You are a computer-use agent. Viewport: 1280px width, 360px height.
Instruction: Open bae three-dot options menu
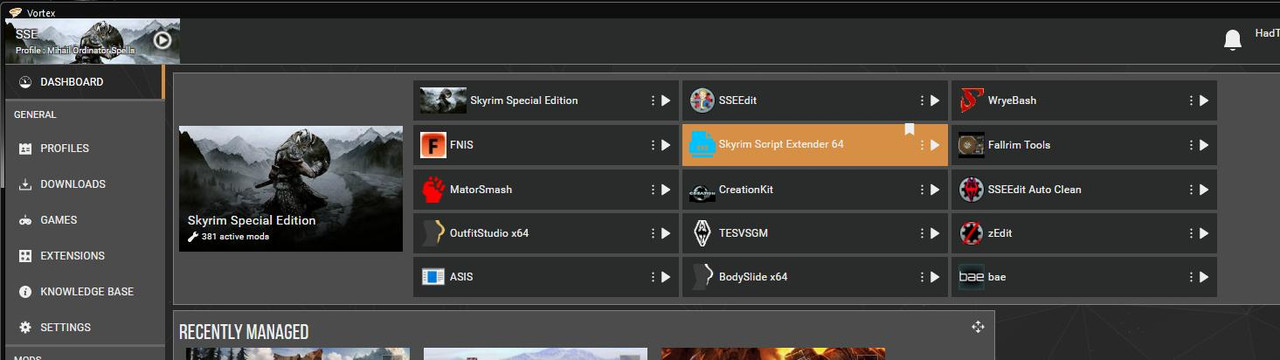coord(1192,277)
